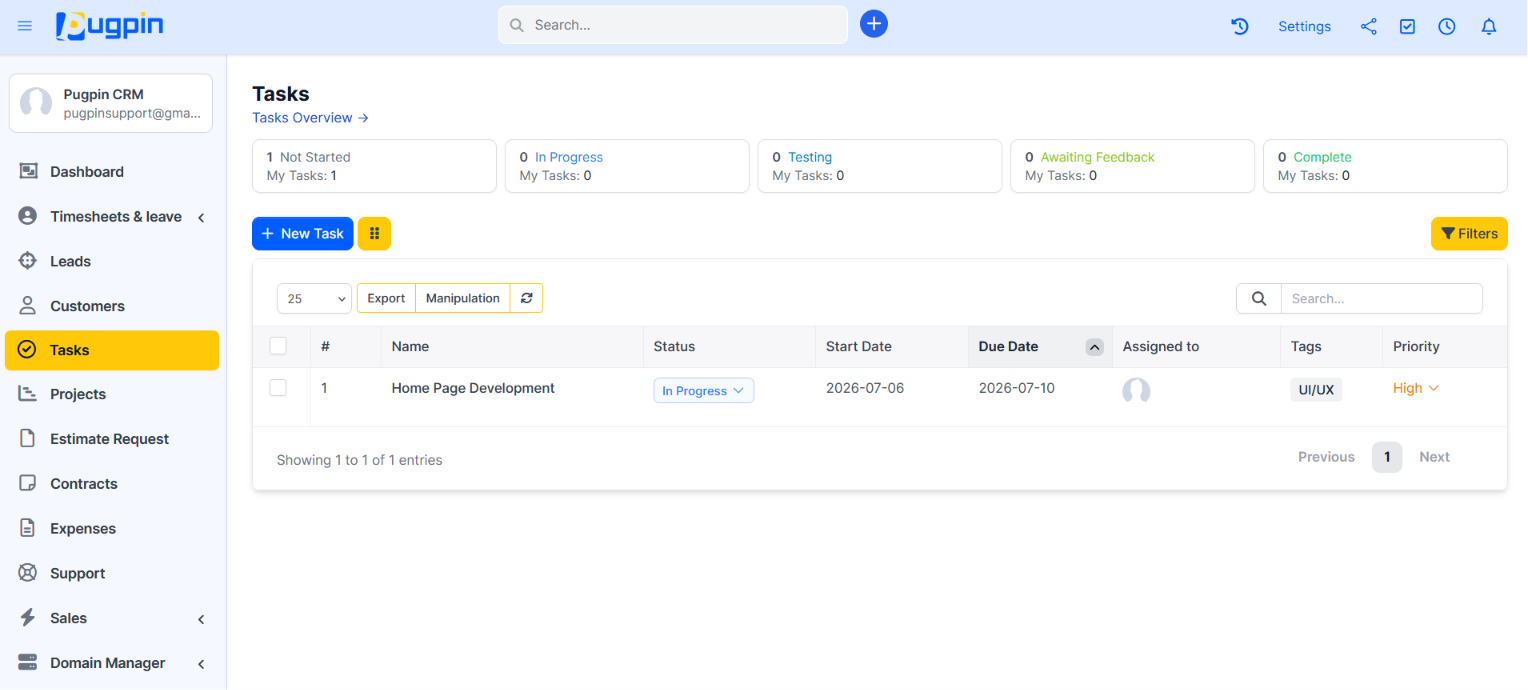Viewport: 1528px width, 690px height.
Task: Open the Home Page Development task name
Action: coord(473,388)
